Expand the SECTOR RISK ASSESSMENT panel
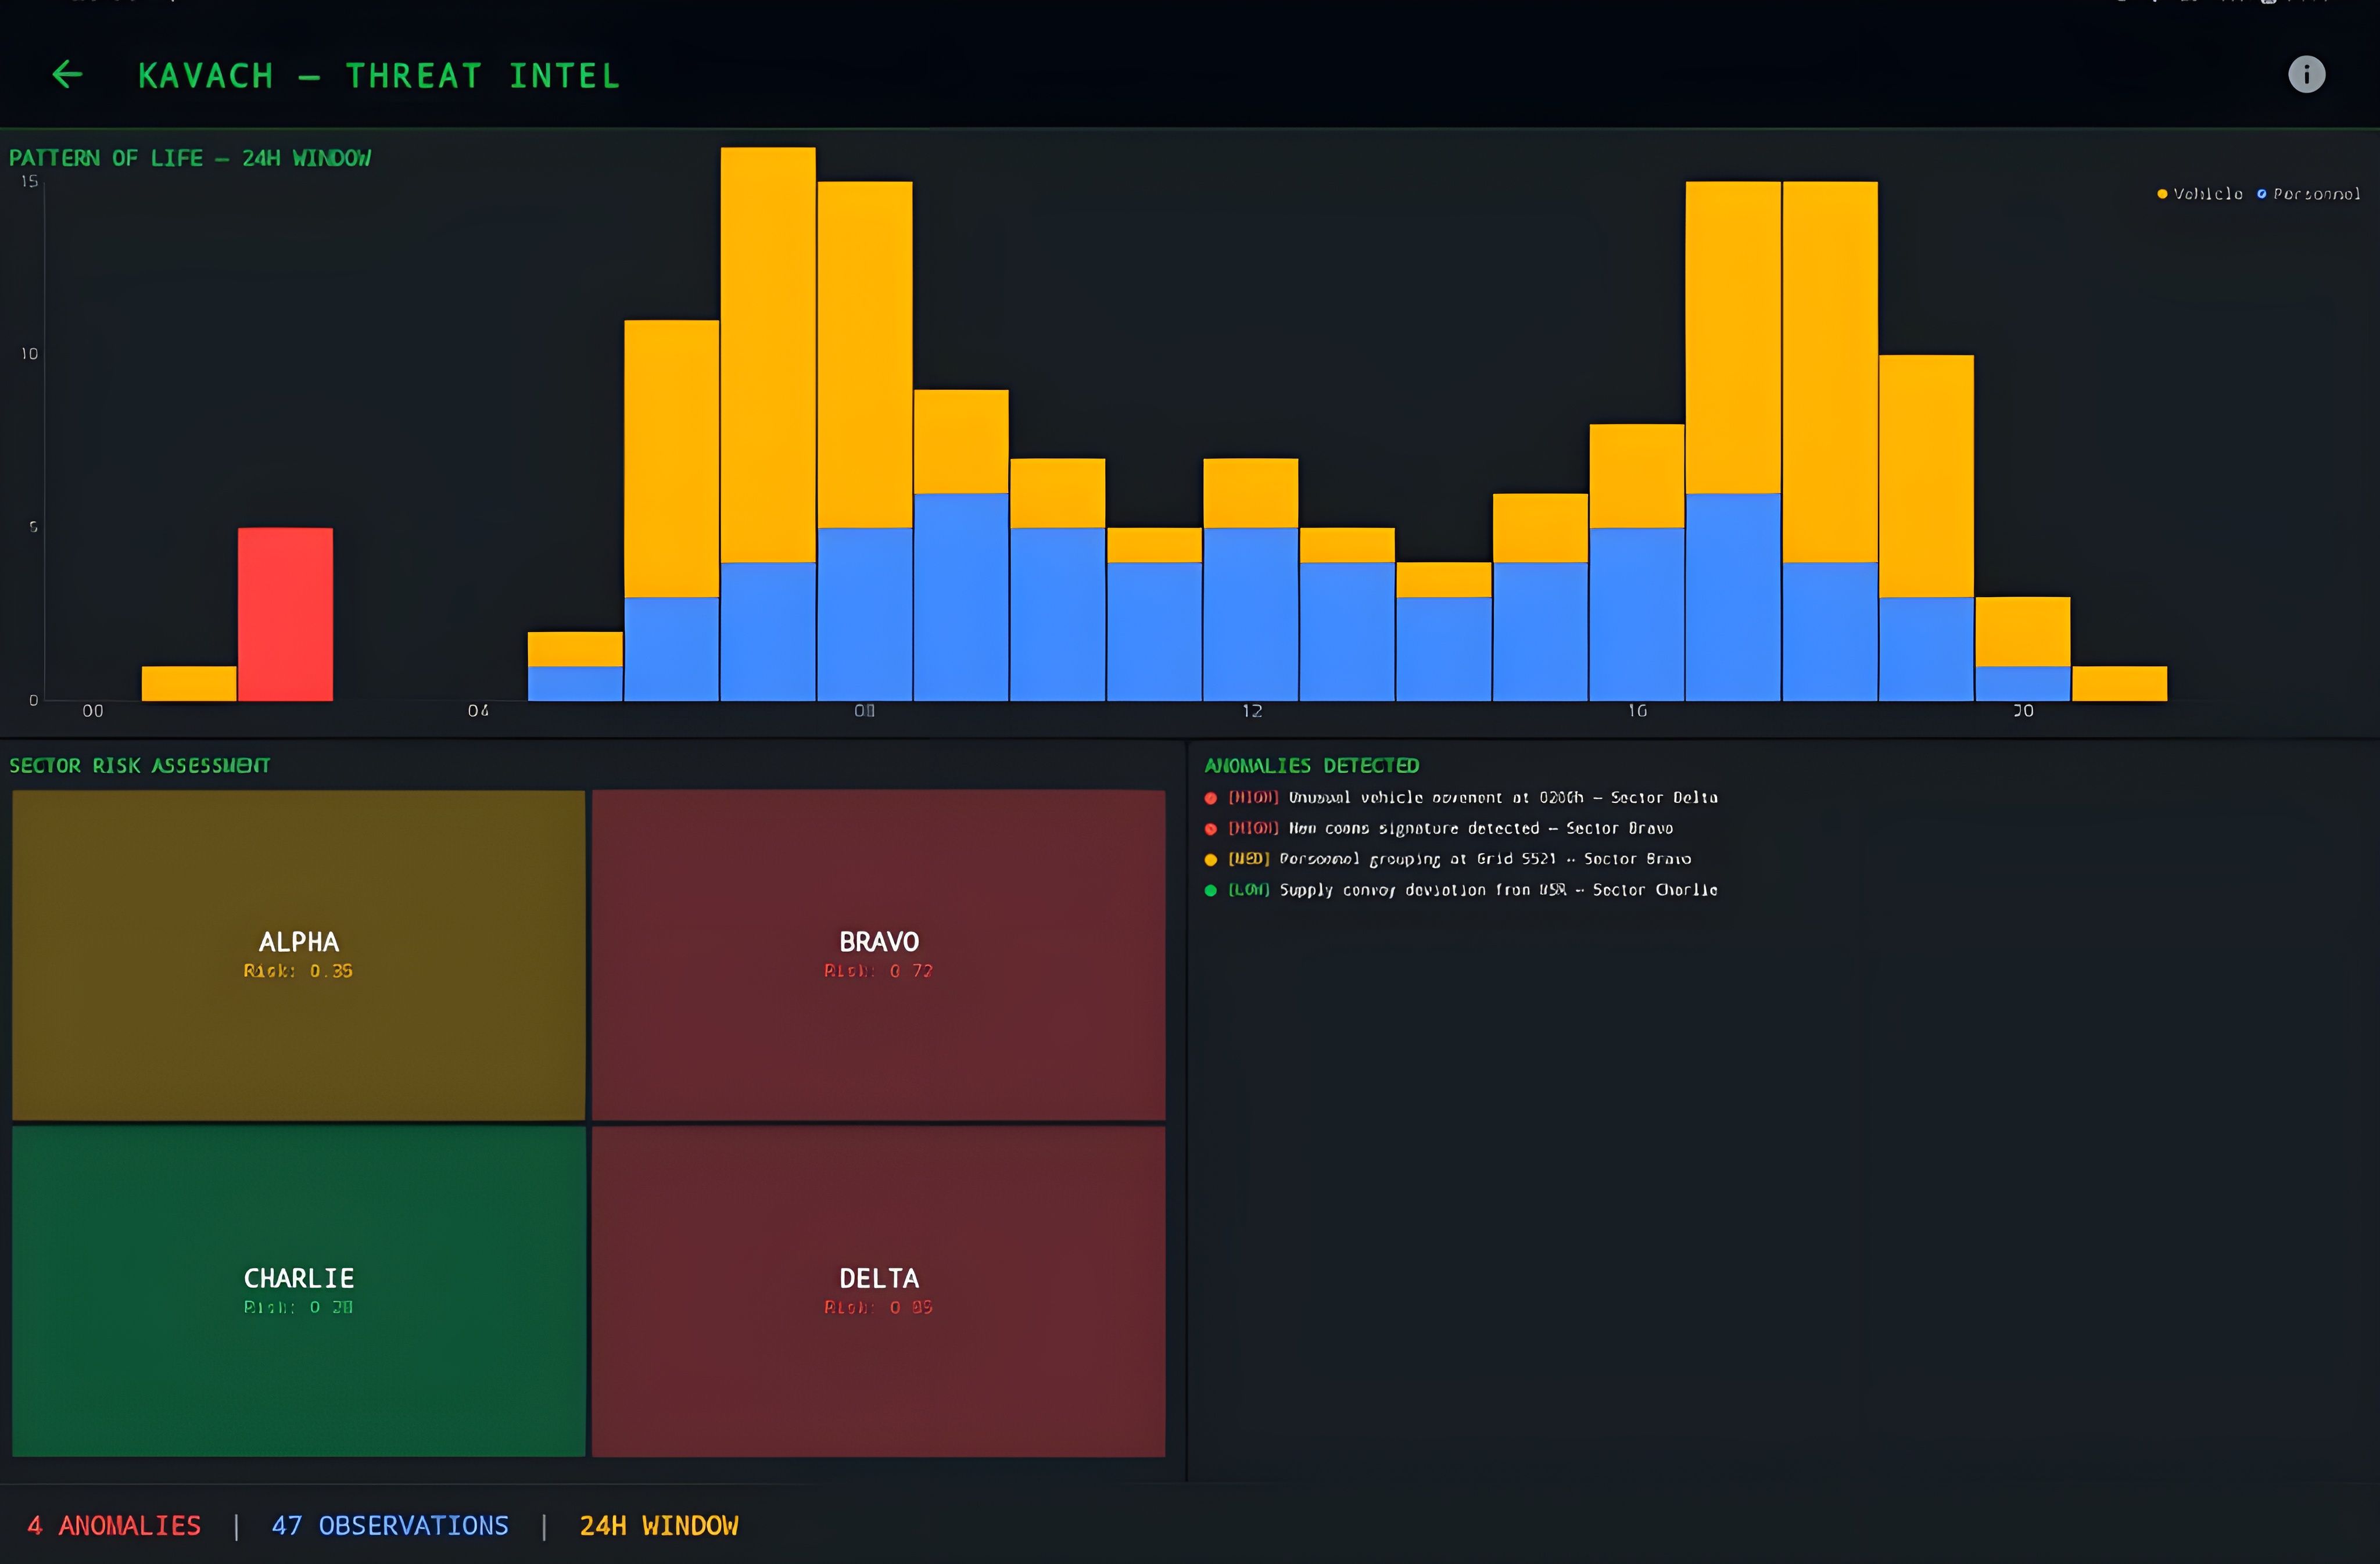 click(x=140, y=765)
